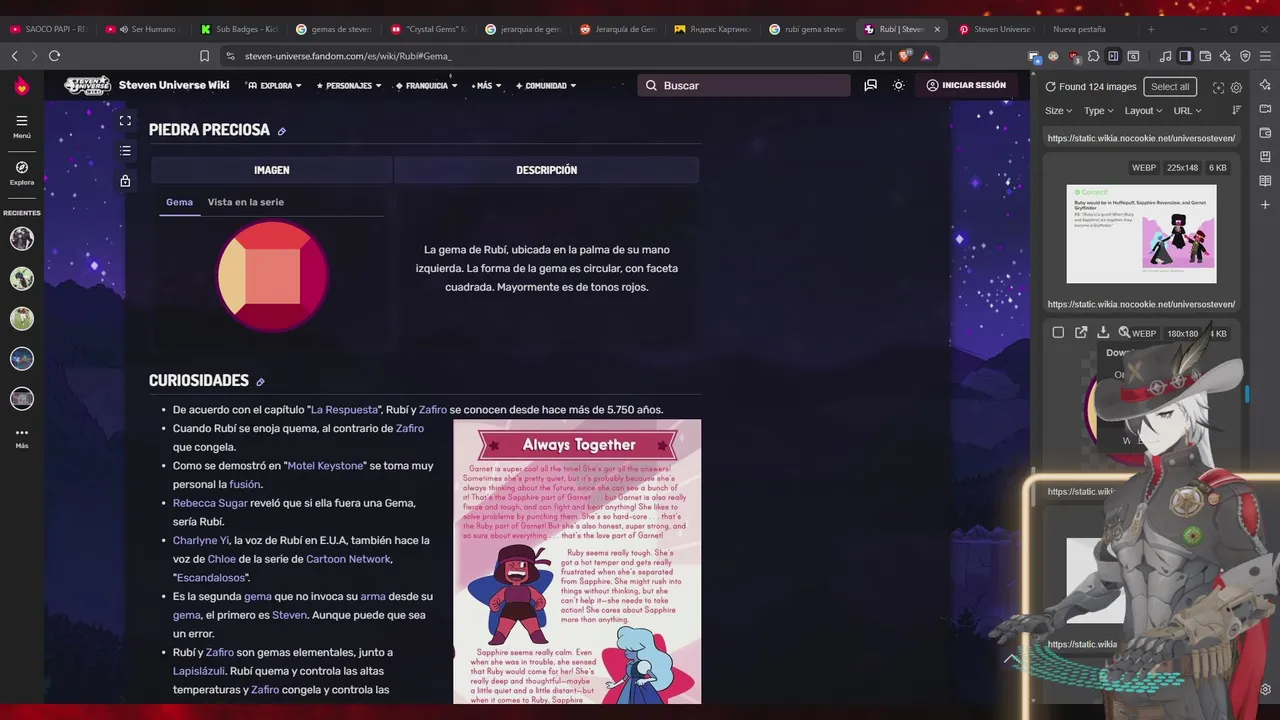
Task: Click the share page icon in address bar
Action: tap(880, 56)
